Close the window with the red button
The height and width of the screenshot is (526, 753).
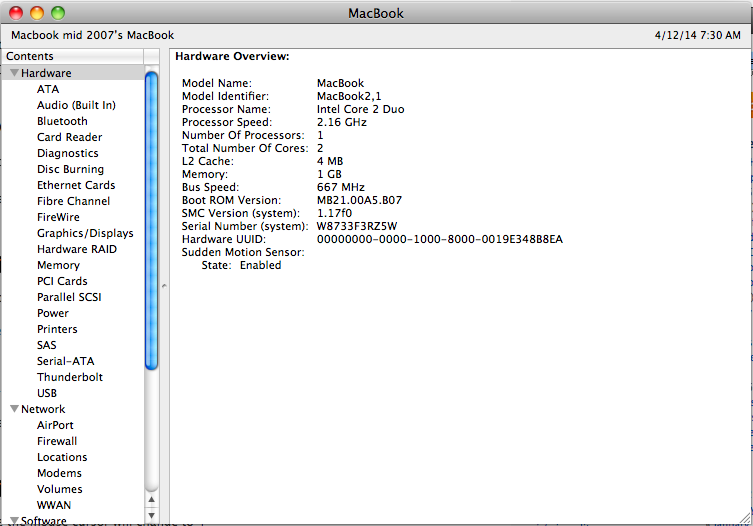16,13
